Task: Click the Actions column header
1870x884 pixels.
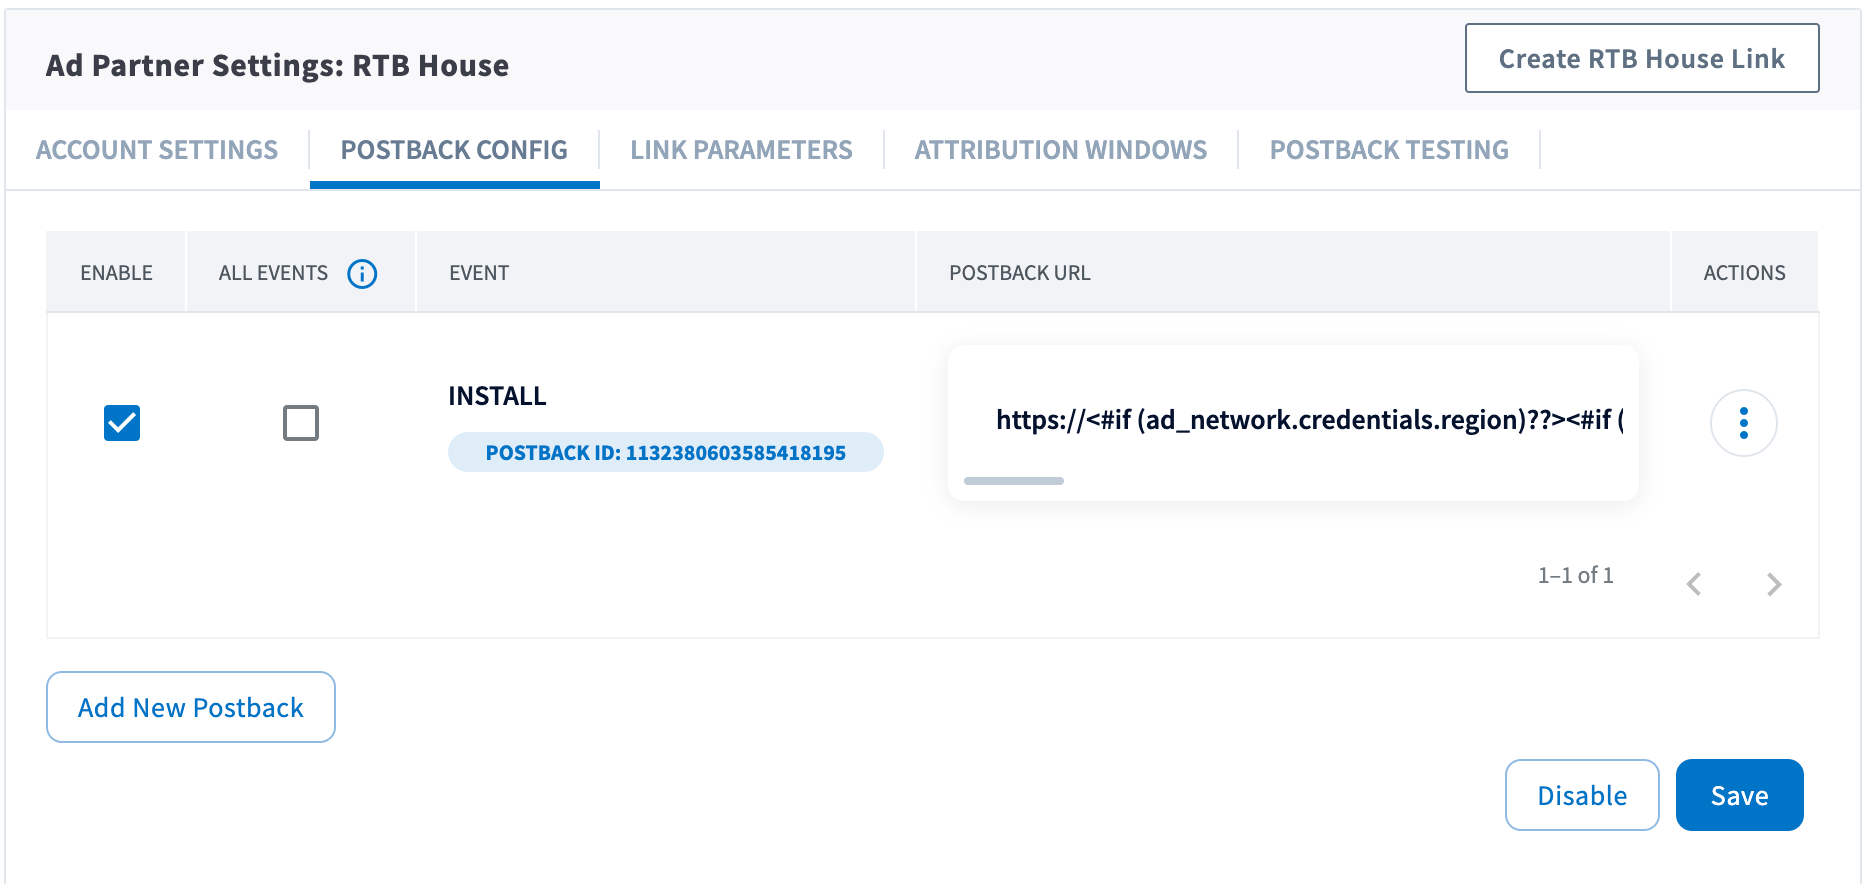Action: coord(1744,273)
